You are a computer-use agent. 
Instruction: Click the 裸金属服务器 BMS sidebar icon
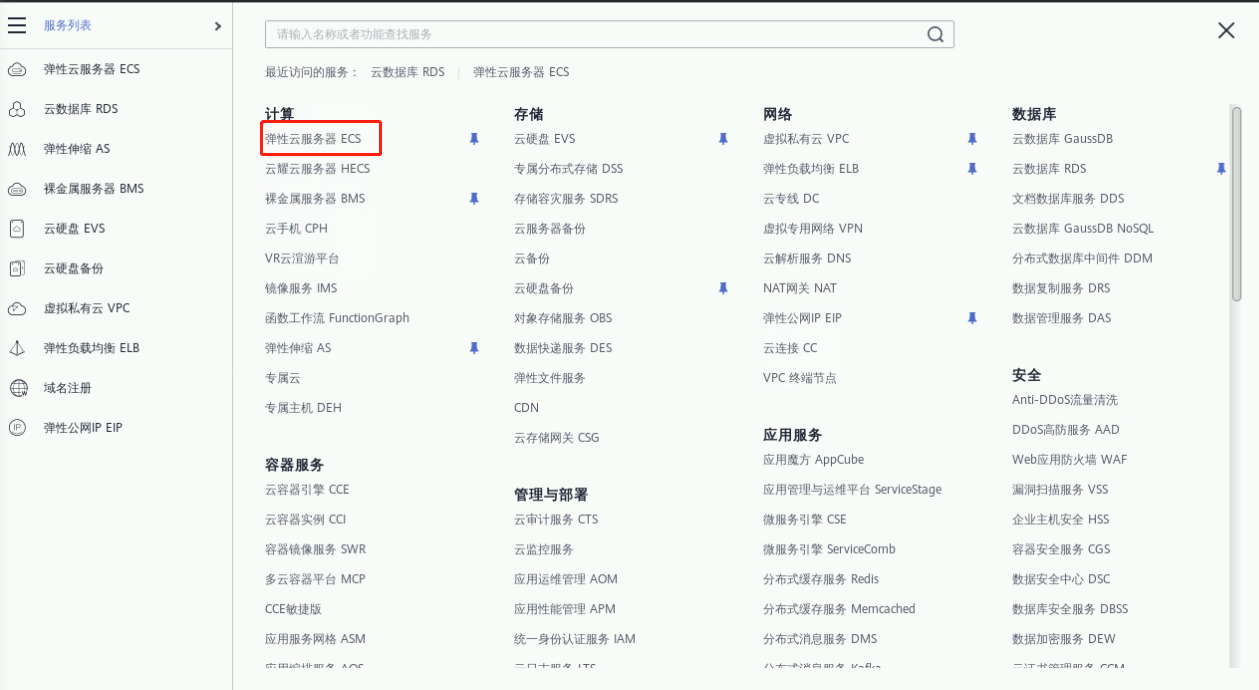pos(17,189)
